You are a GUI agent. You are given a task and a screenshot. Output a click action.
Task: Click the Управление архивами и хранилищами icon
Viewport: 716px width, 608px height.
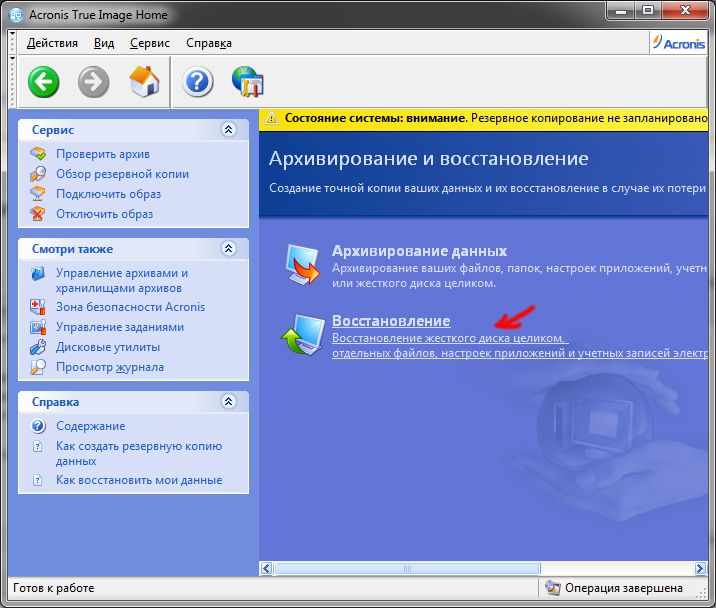(x=38, y=273)
